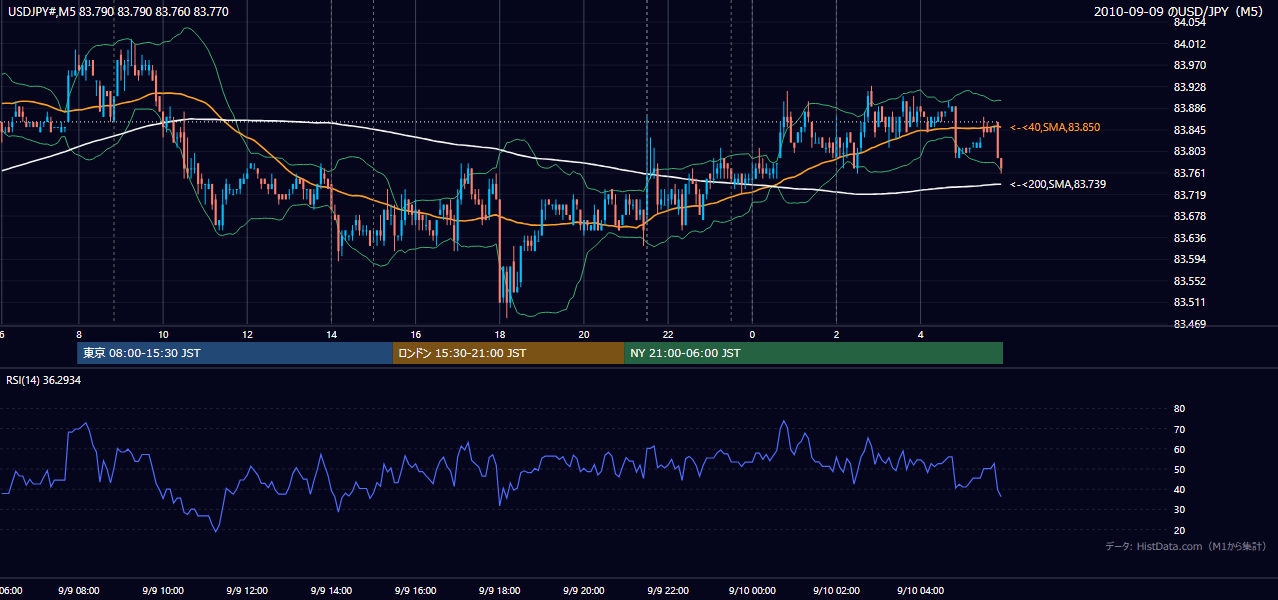Click hour label 4 under the price chart
The image size is (1278, 600).
click(x=920, y=335)
